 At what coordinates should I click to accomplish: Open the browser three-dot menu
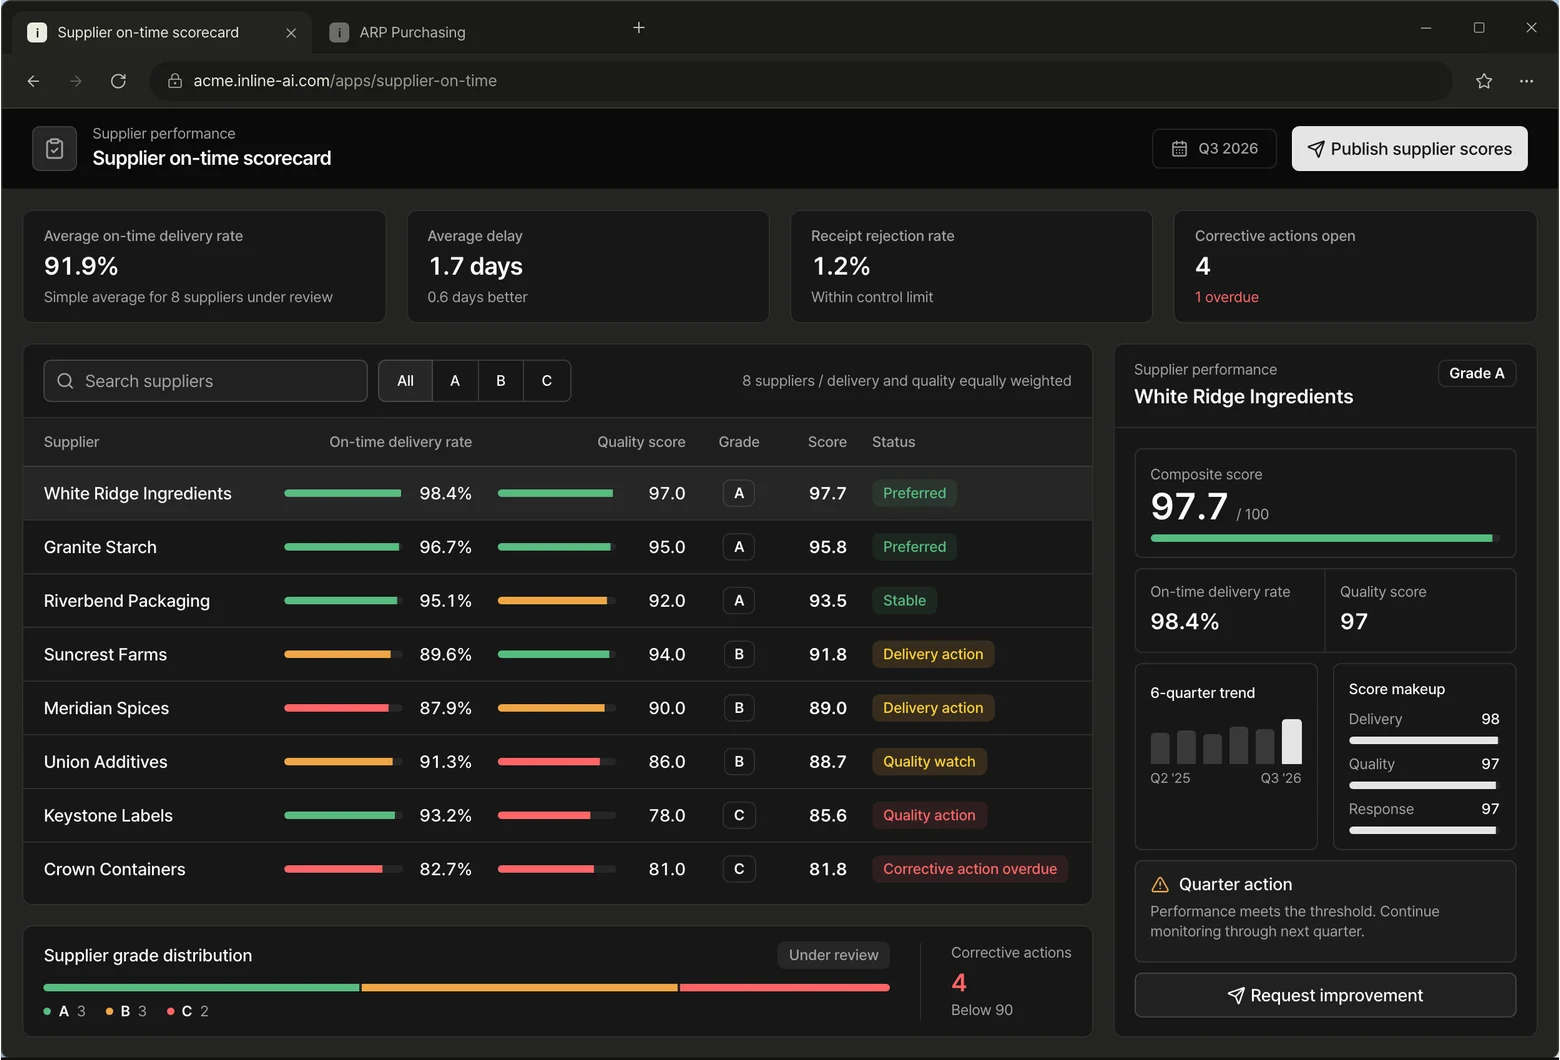point(1526,81)
